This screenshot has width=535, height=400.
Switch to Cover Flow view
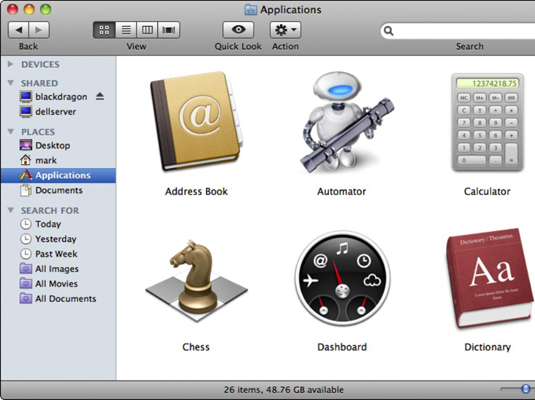point(169,30)
